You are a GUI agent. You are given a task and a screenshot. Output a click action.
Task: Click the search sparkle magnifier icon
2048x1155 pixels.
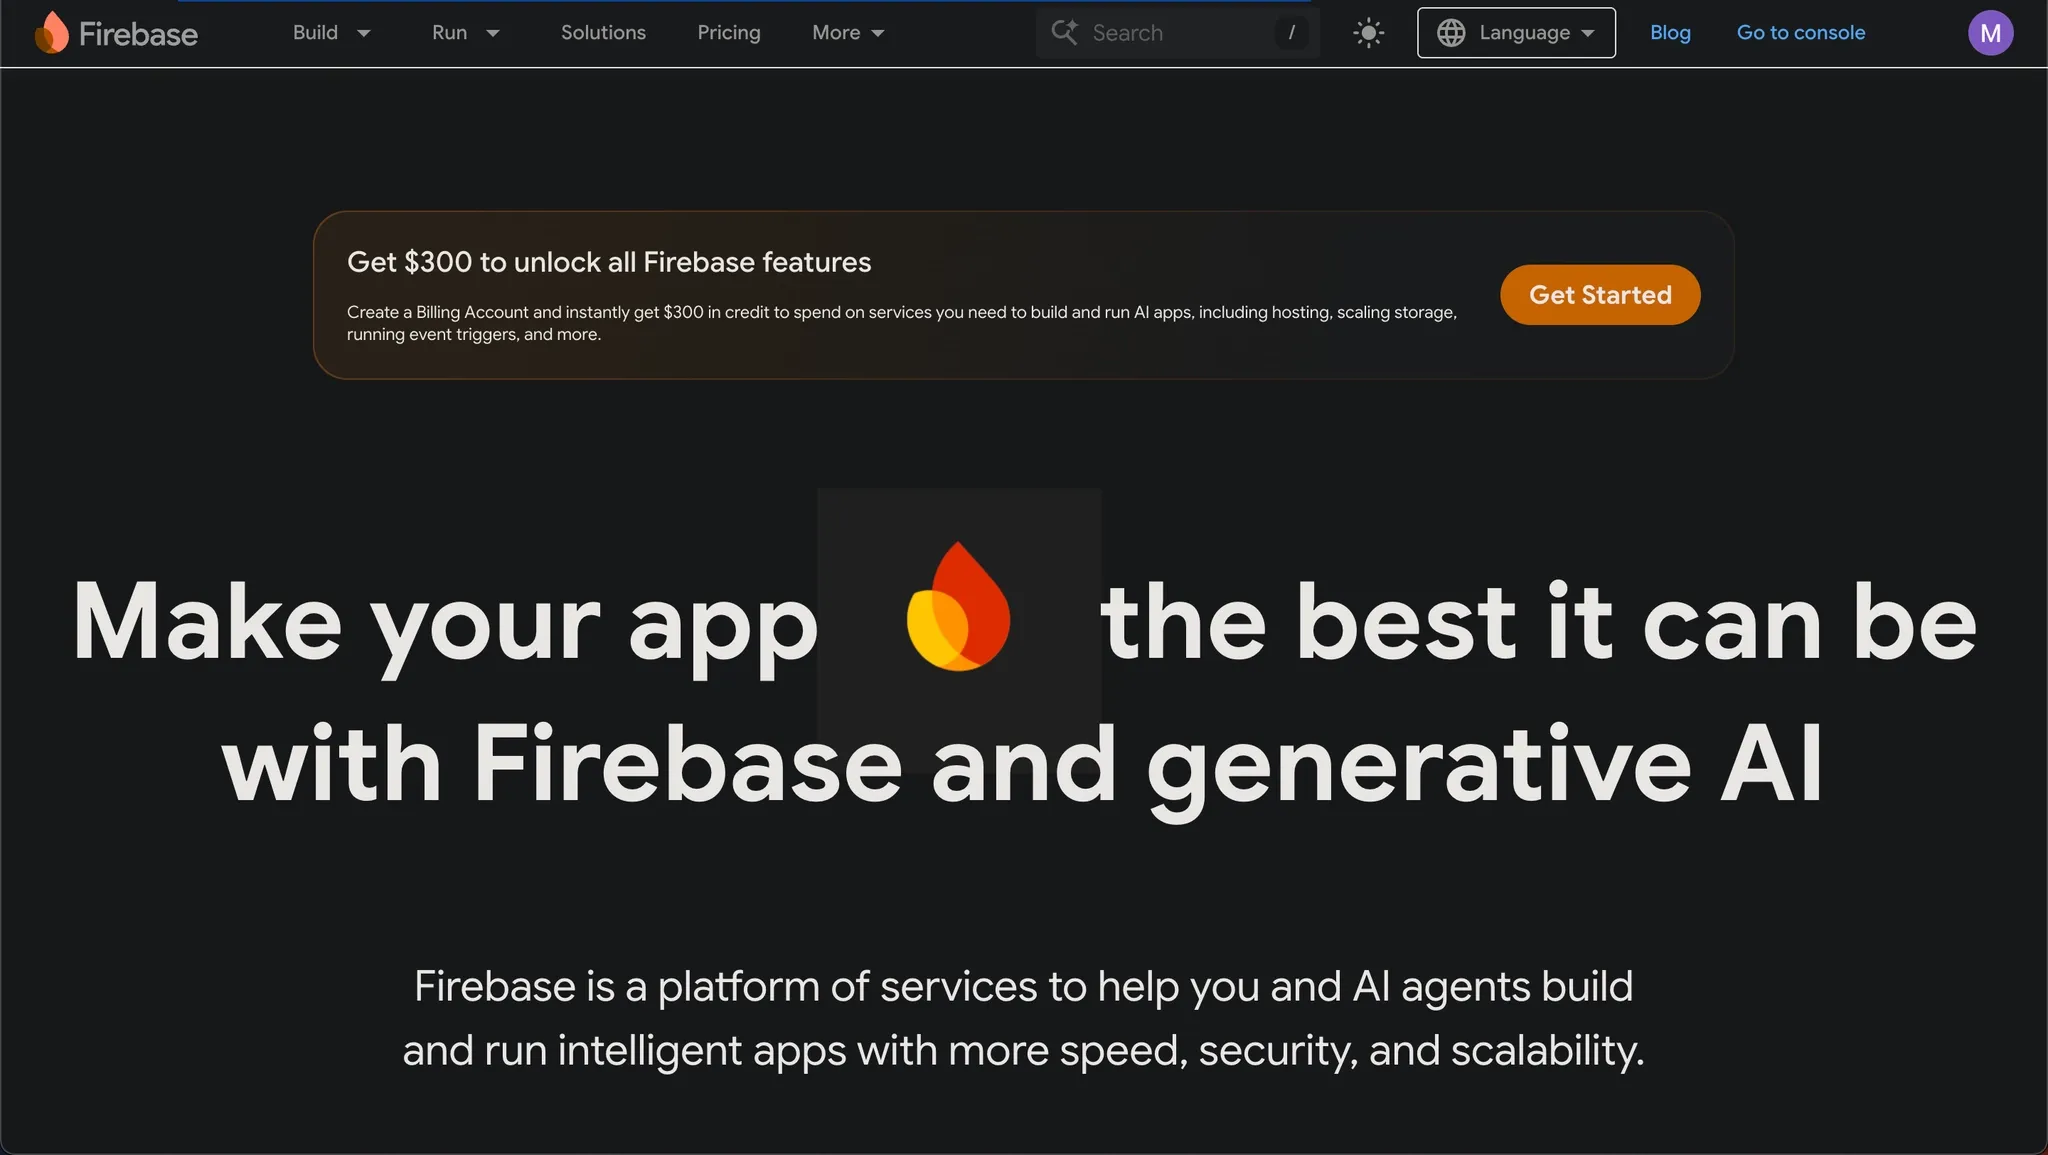coord(1064,32)
